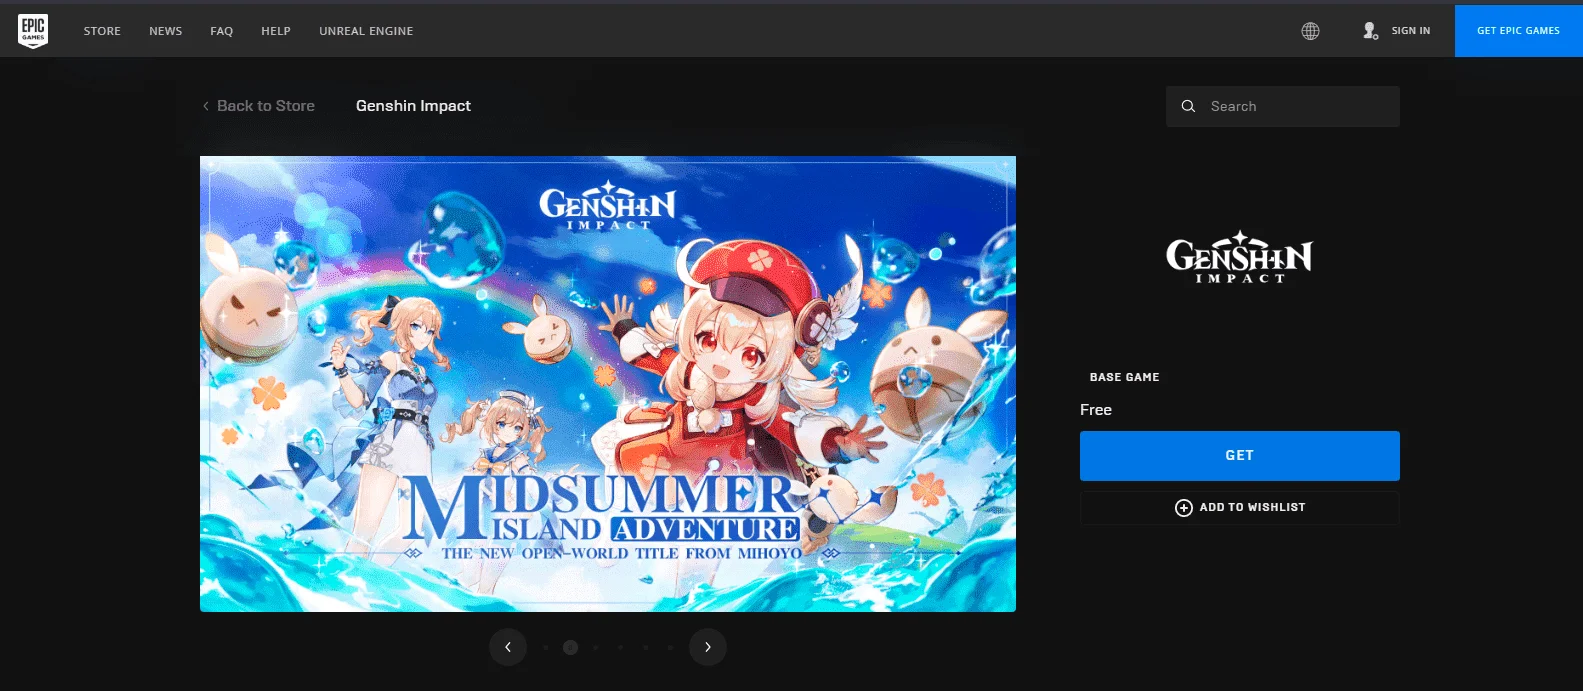
Task: Open the FAQ nav item
Action: coord(222,31)
